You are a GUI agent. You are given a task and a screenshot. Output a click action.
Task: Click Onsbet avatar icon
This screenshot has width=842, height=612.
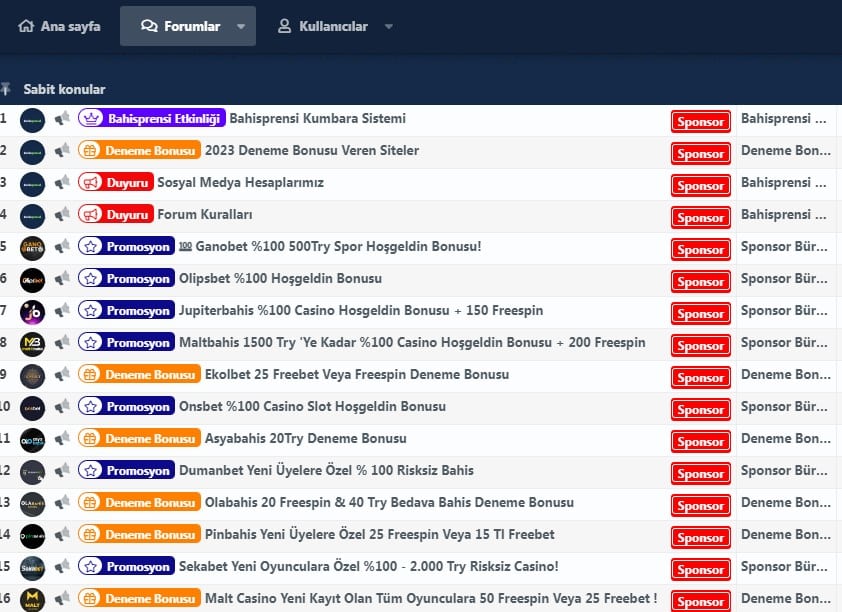click(32, 409)
